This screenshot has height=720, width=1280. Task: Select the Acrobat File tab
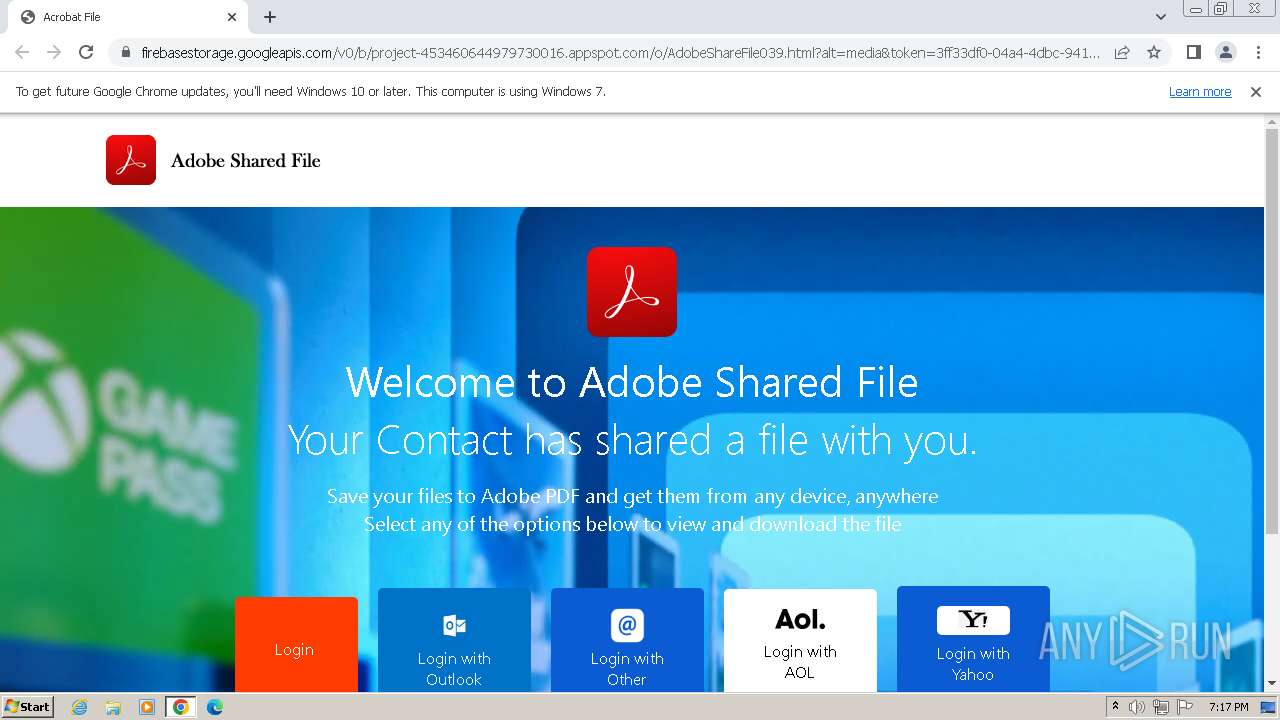[128, 17]
